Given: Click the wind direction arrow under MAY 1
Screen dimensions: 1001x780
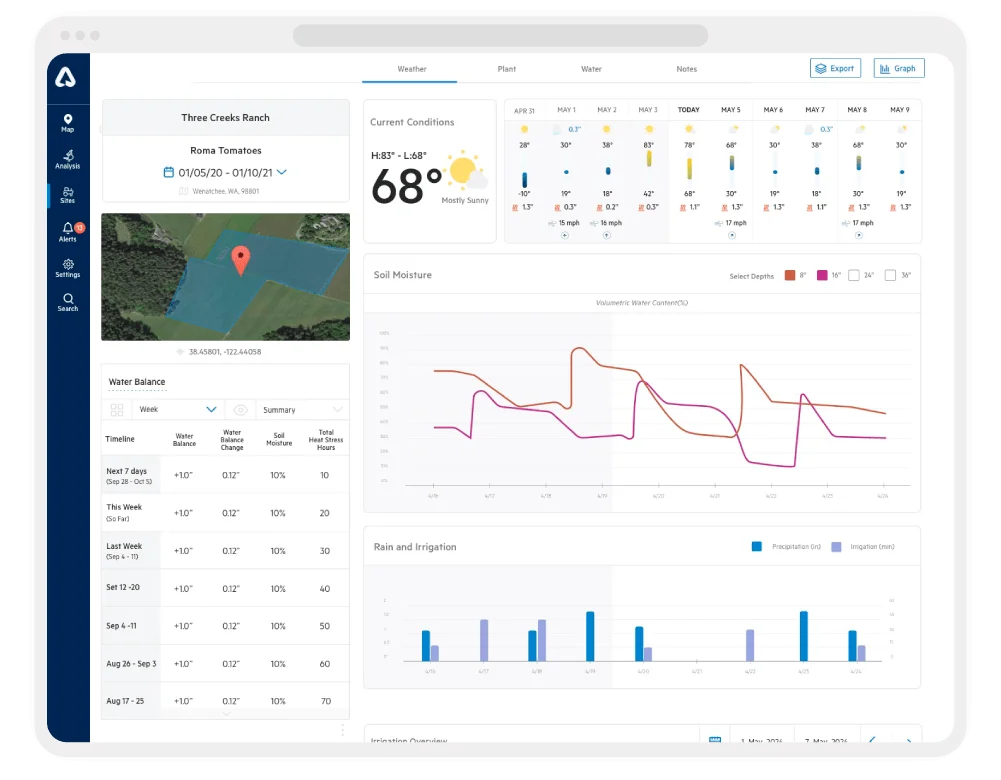Looking at the screenshot, I should pyautogui.click(x=565, y=236).
